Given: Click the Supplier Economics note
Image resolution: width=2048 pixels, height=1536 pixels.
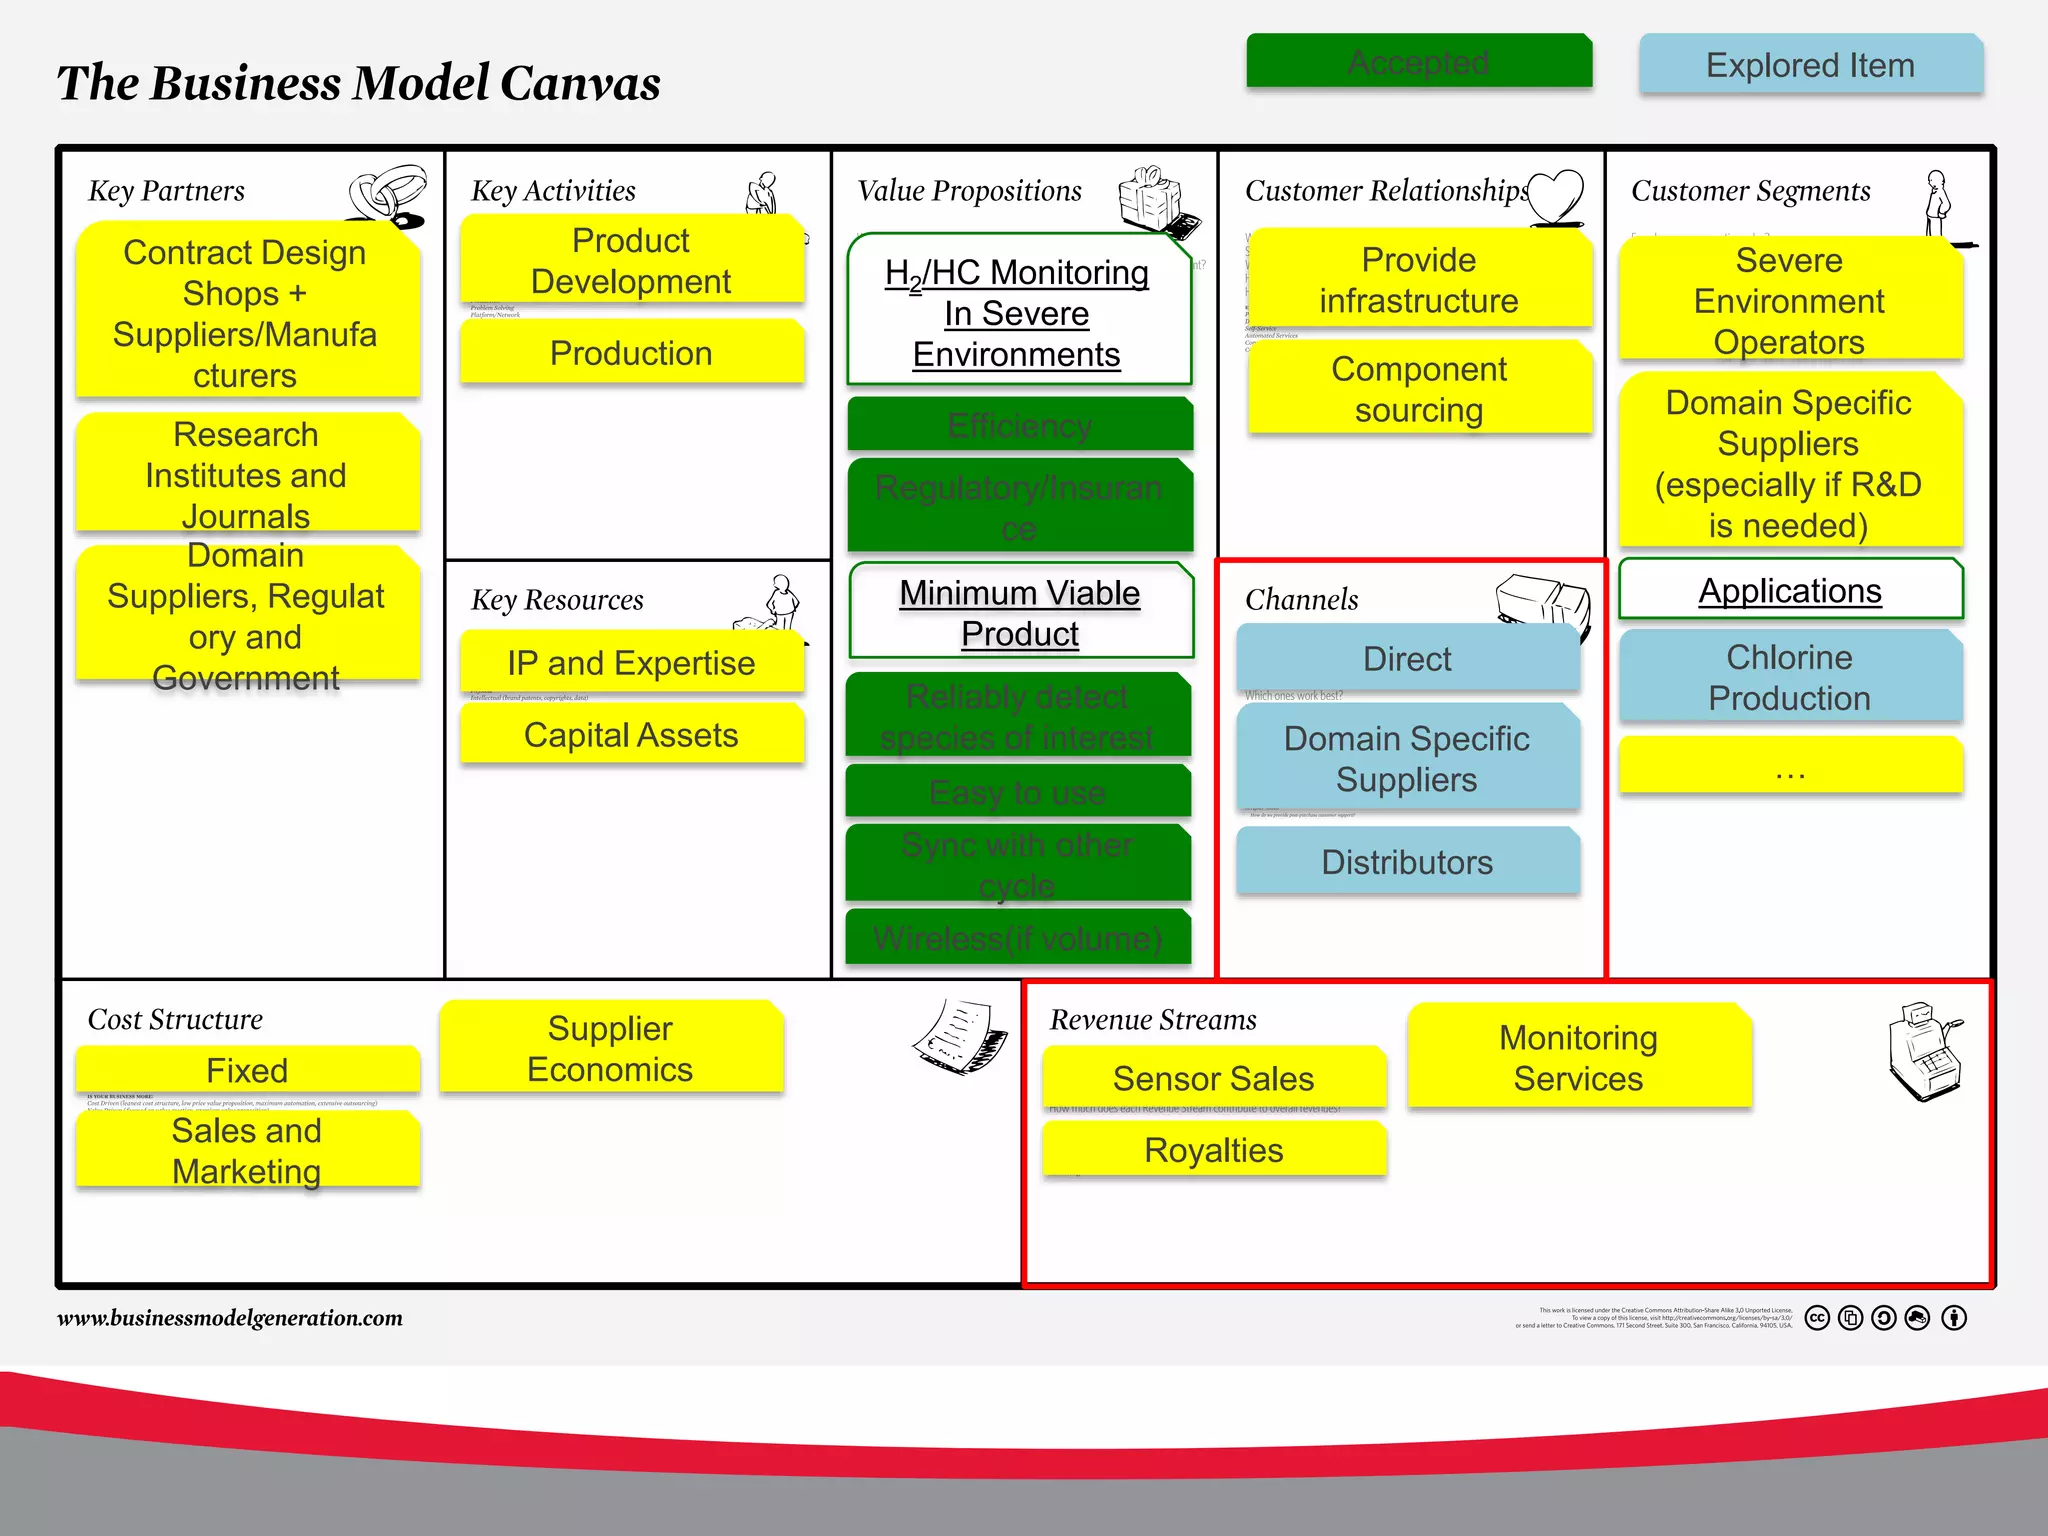Looking at the screenshot, I should pyautogui.click(x=611, y=1047).
